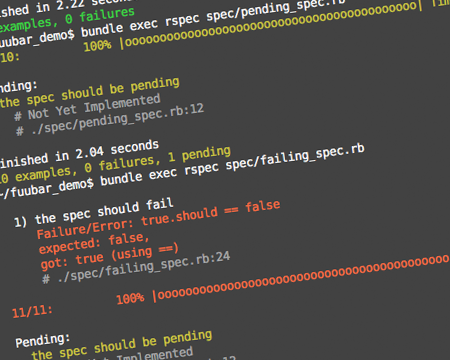Click the path "# ./spec/pending_spec.rb:12"
450x360 pixels.
tap(110, 120)
